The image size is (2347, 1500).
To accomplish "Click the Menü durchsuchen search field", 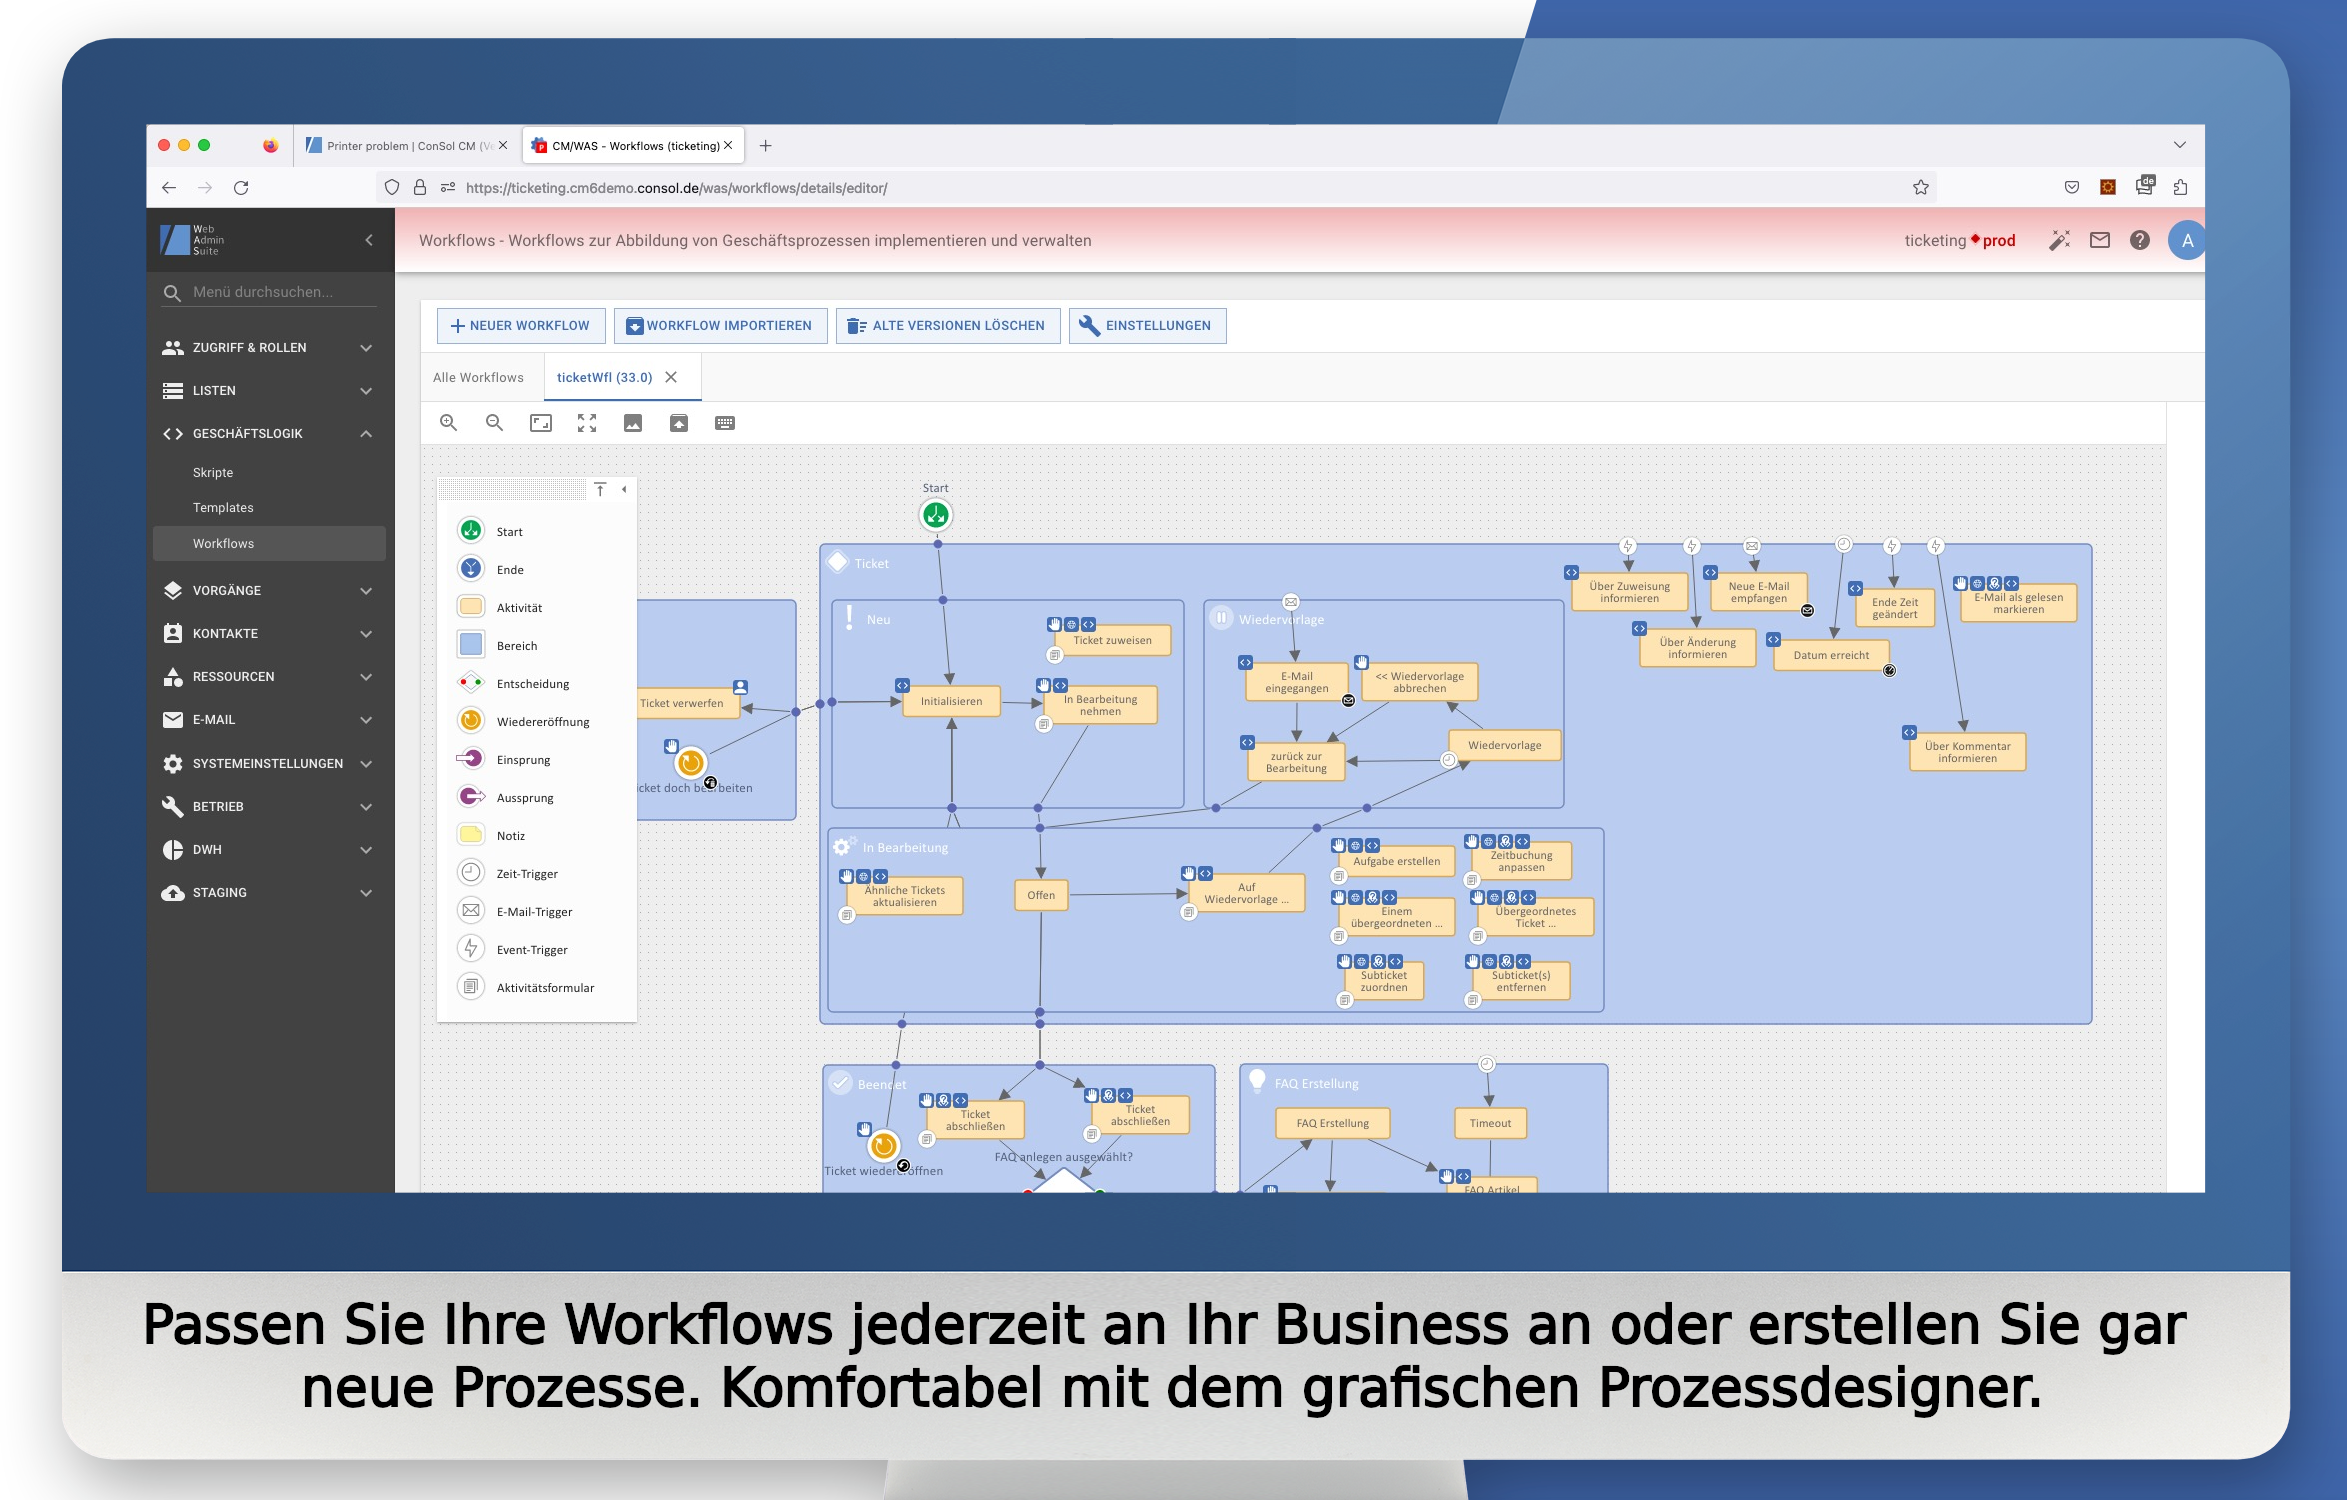I will [x=282, y=292].
